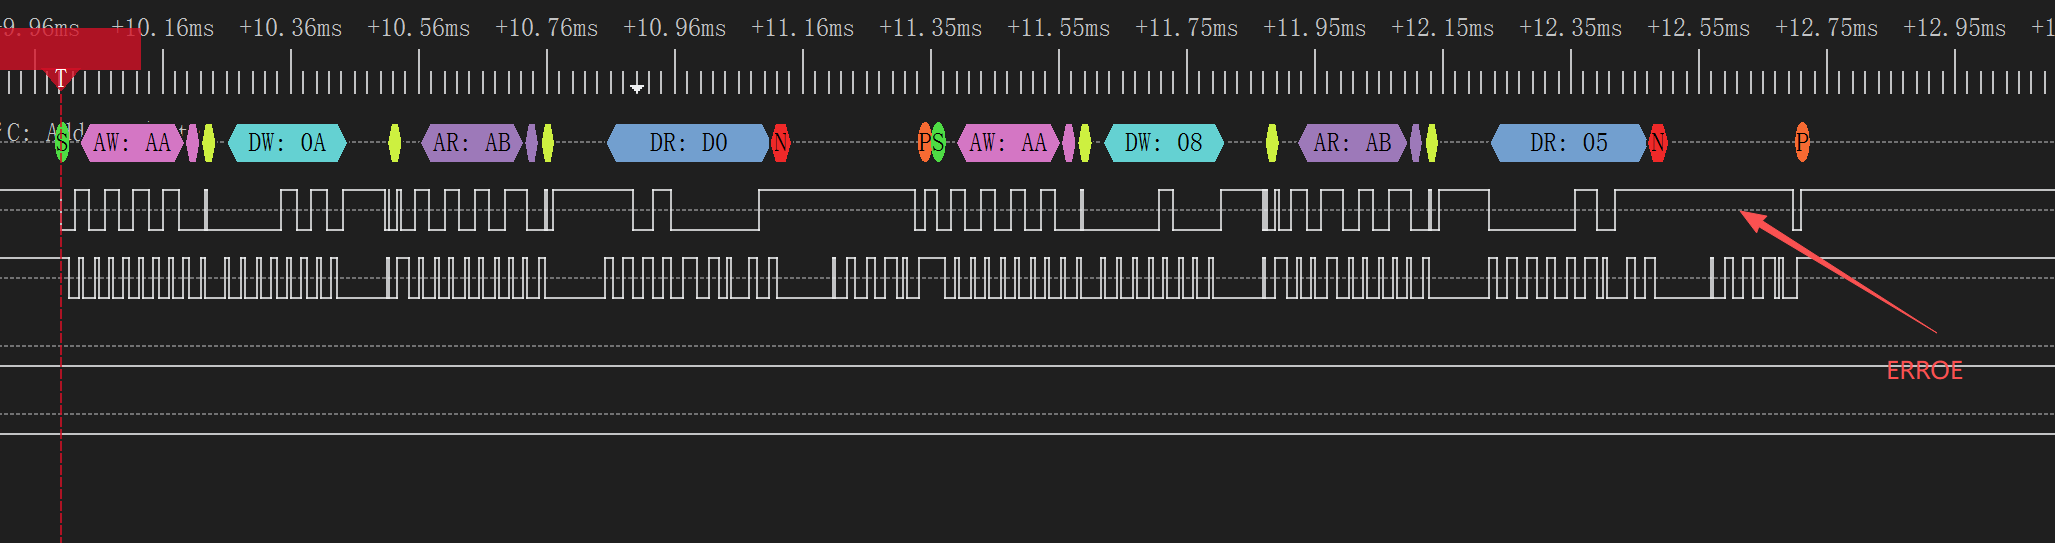Screen dimensions: 2055x543
Task: Click the trigger marker labeled T
Action: (x=61, y=78)
